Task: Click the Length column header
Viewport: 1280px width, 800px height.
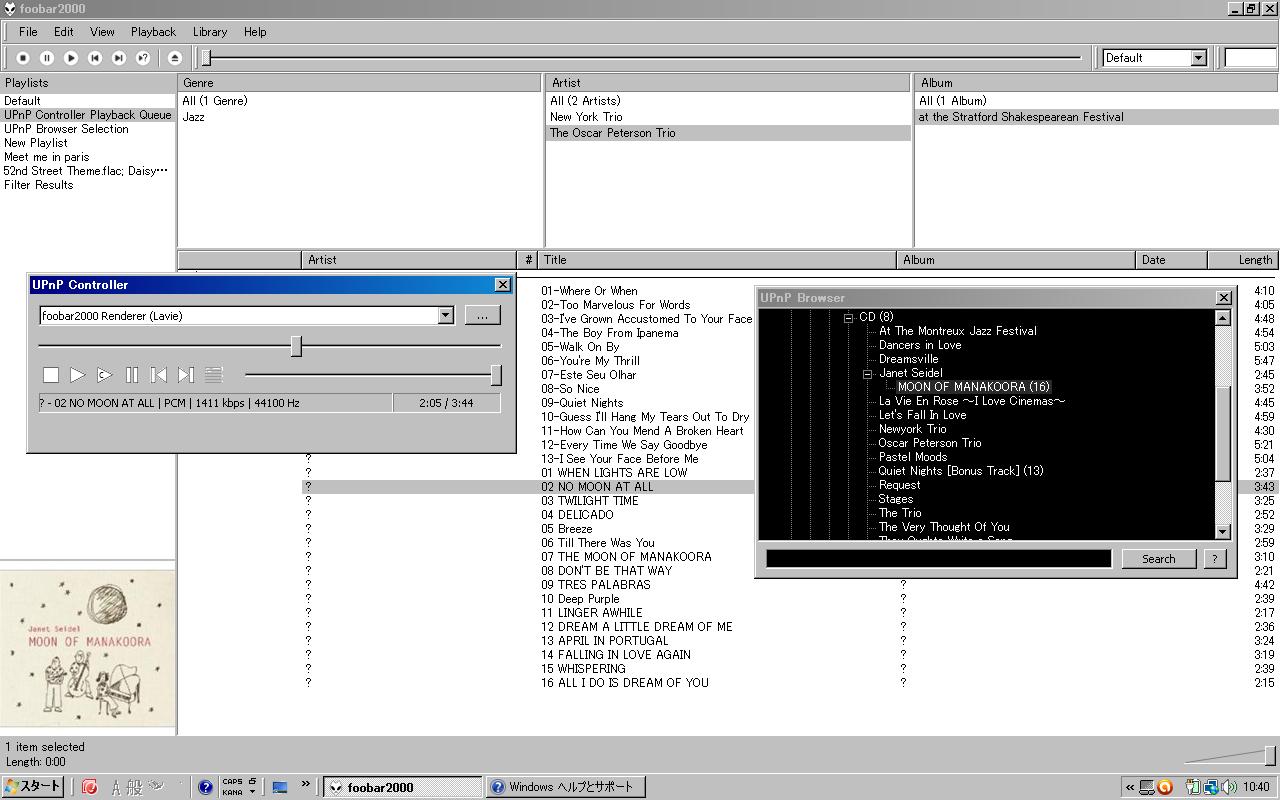Action: coord(1243,260)
